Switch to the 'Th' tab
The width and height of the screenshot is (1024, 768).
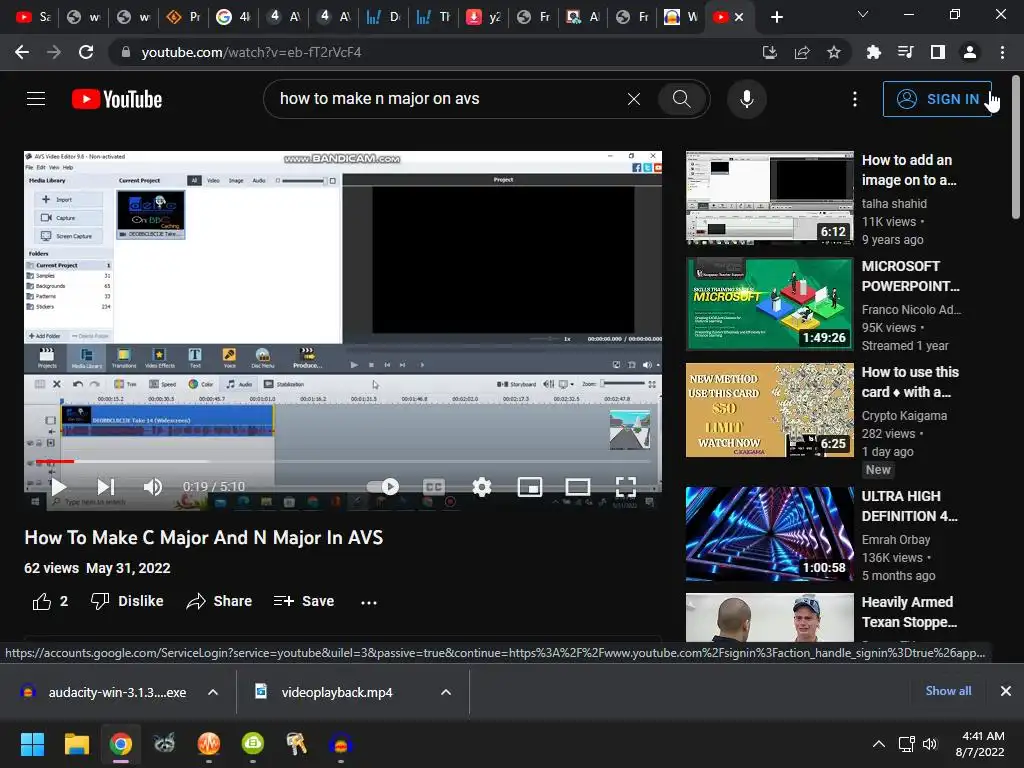click(x=434, y=17)
